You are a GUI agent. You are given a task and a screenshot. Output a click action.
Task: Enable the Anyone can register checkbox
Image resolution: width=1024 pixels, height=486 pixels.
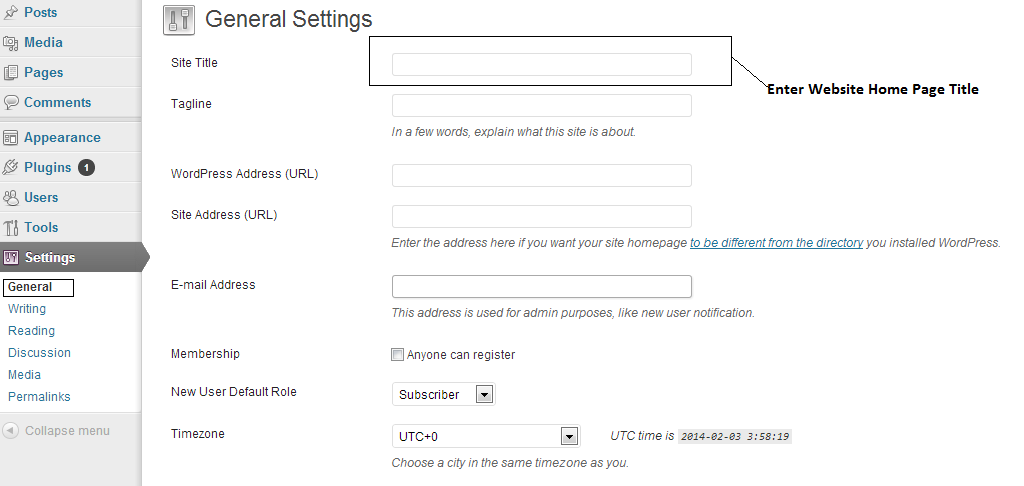398,355
